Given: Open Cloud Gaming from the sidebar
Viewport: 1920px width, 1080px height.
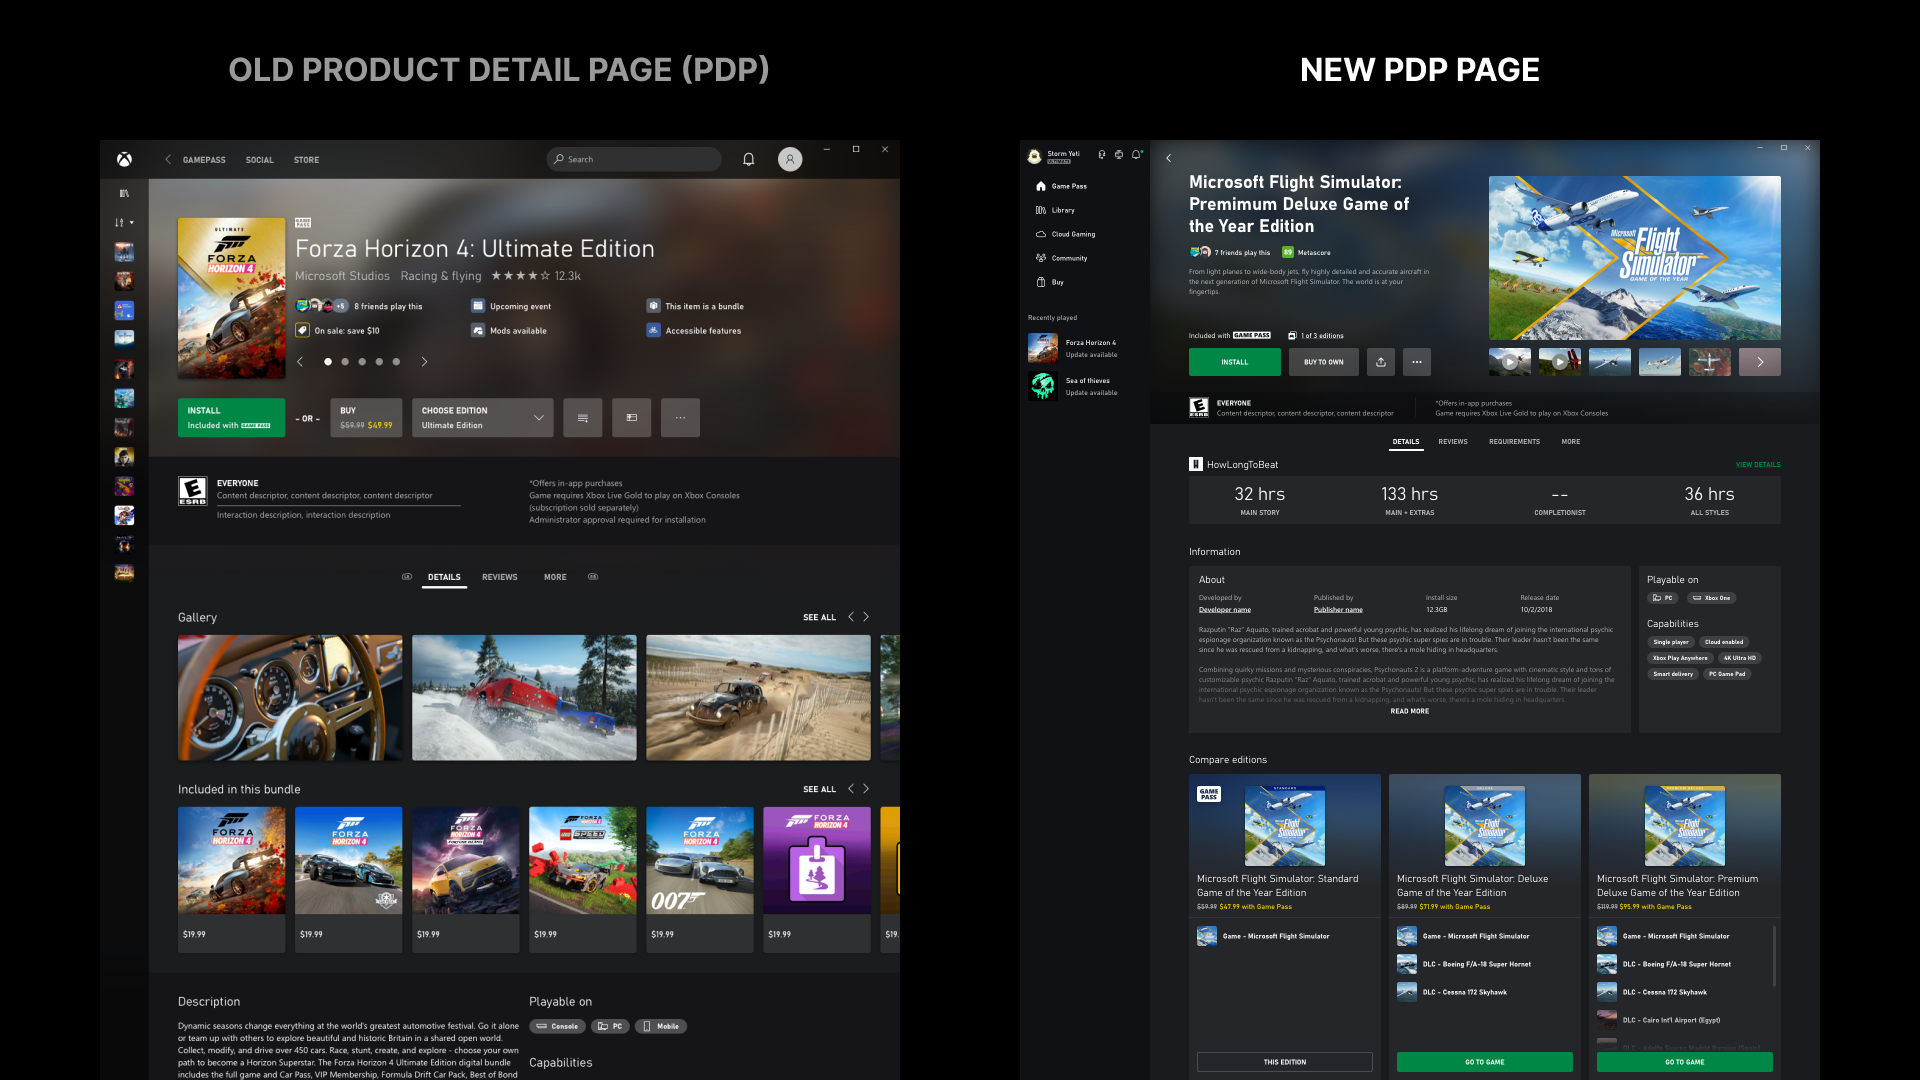Looking at the screenshot, I should point(1072,234).
